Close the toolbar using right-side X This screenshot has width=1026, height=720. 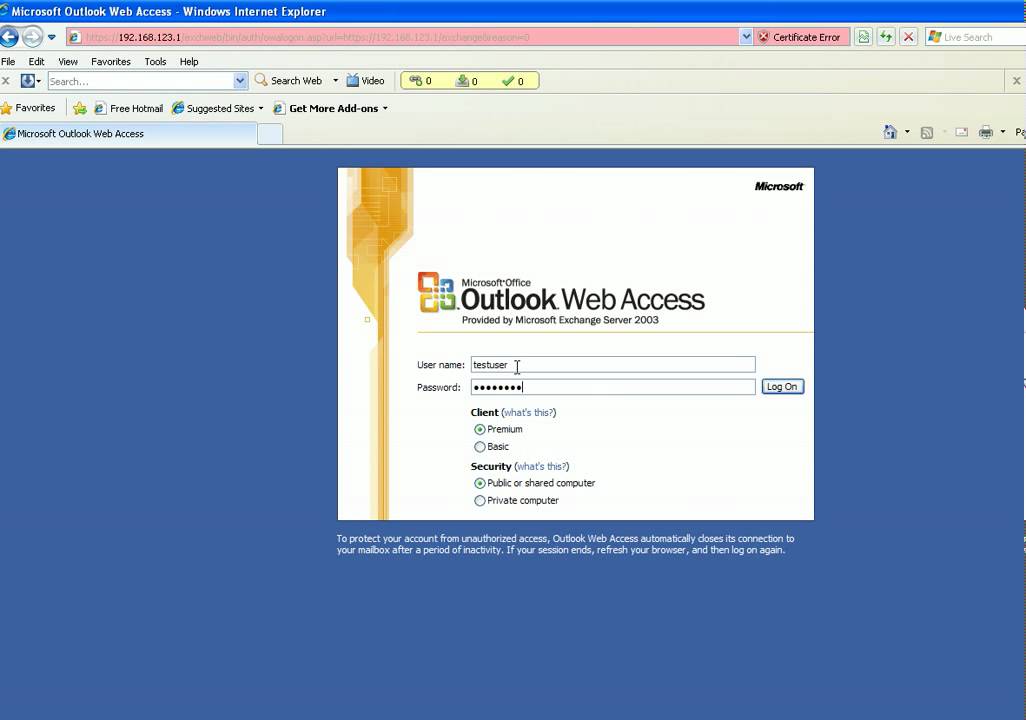click(x=1016, y=81)
